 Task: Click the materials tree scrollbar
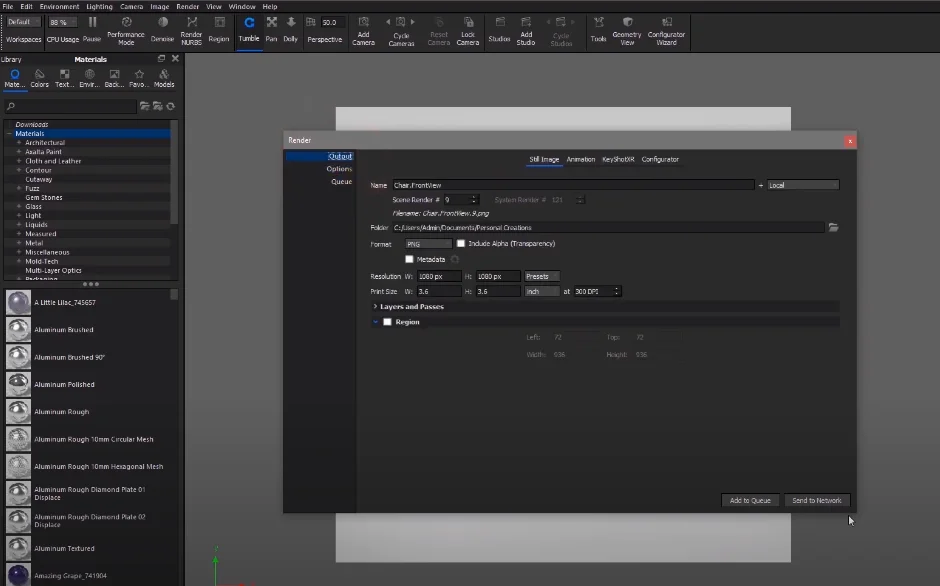point(174,172)
